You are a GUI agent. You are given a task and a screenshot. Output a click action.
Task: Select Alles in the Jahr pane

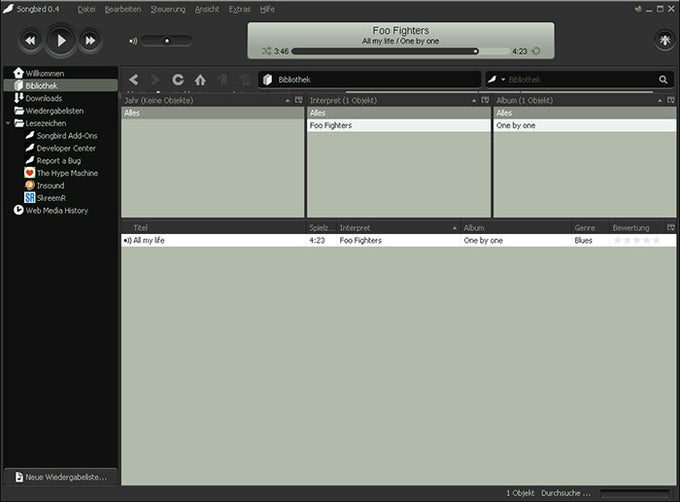(213, 113)
